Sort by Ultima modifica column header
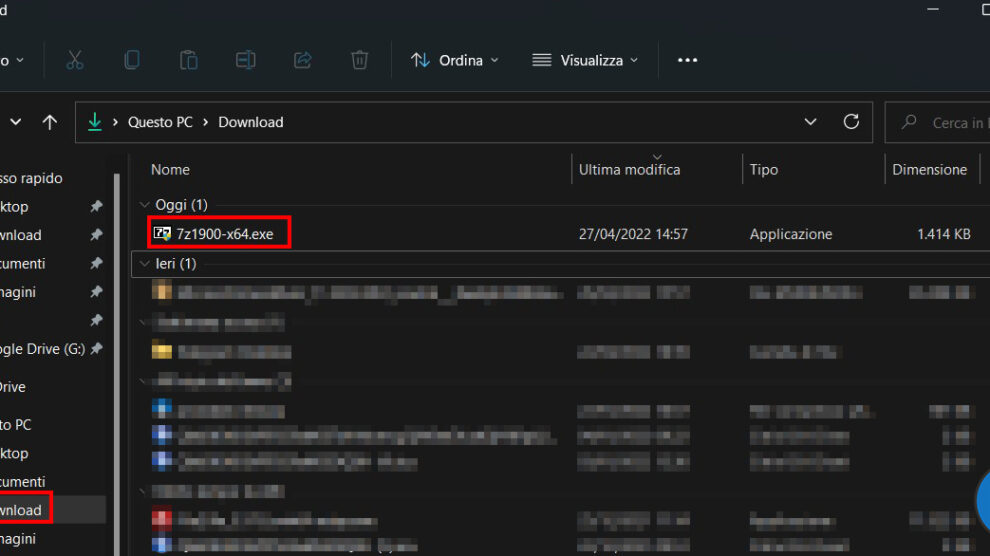 click(629, 170)
